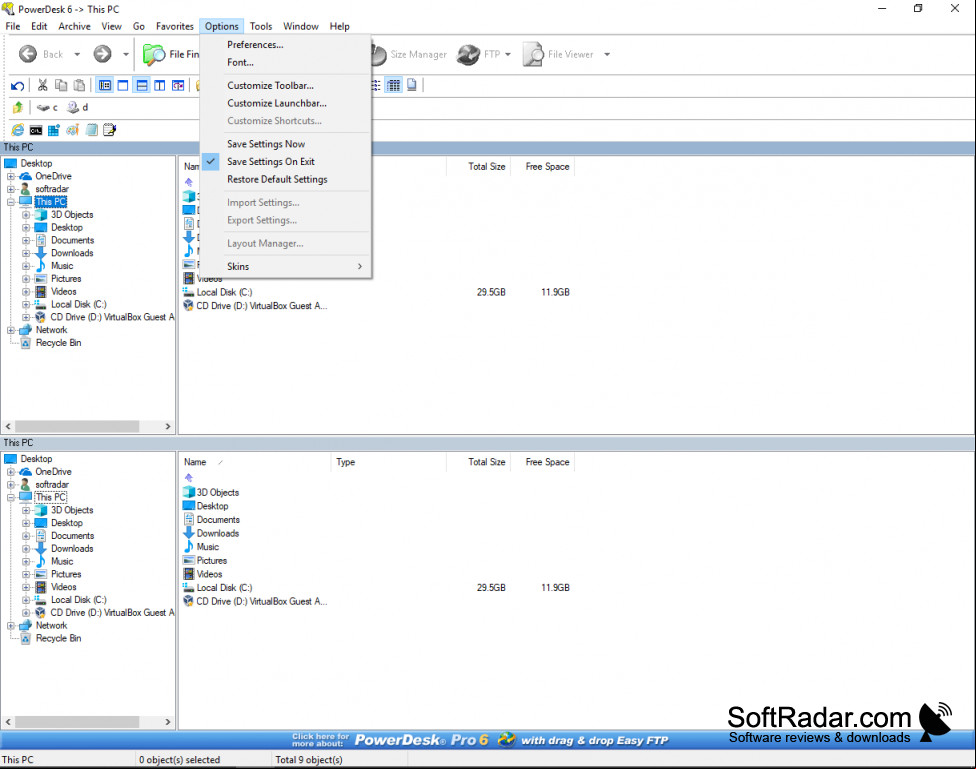Expand OneDrive in the upper folder tree

[x=11, y=176]
